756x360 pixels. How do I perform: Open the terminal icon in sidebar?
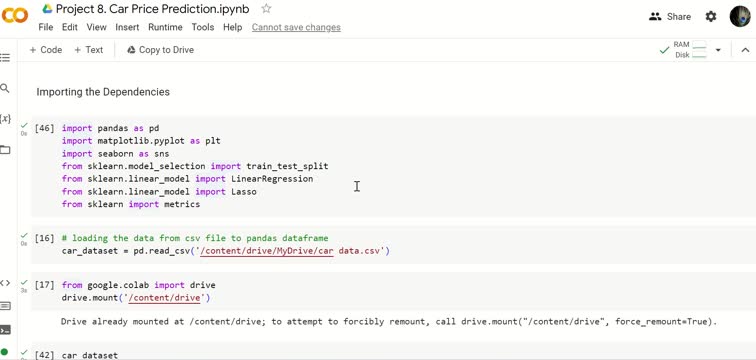click(5, 330)
